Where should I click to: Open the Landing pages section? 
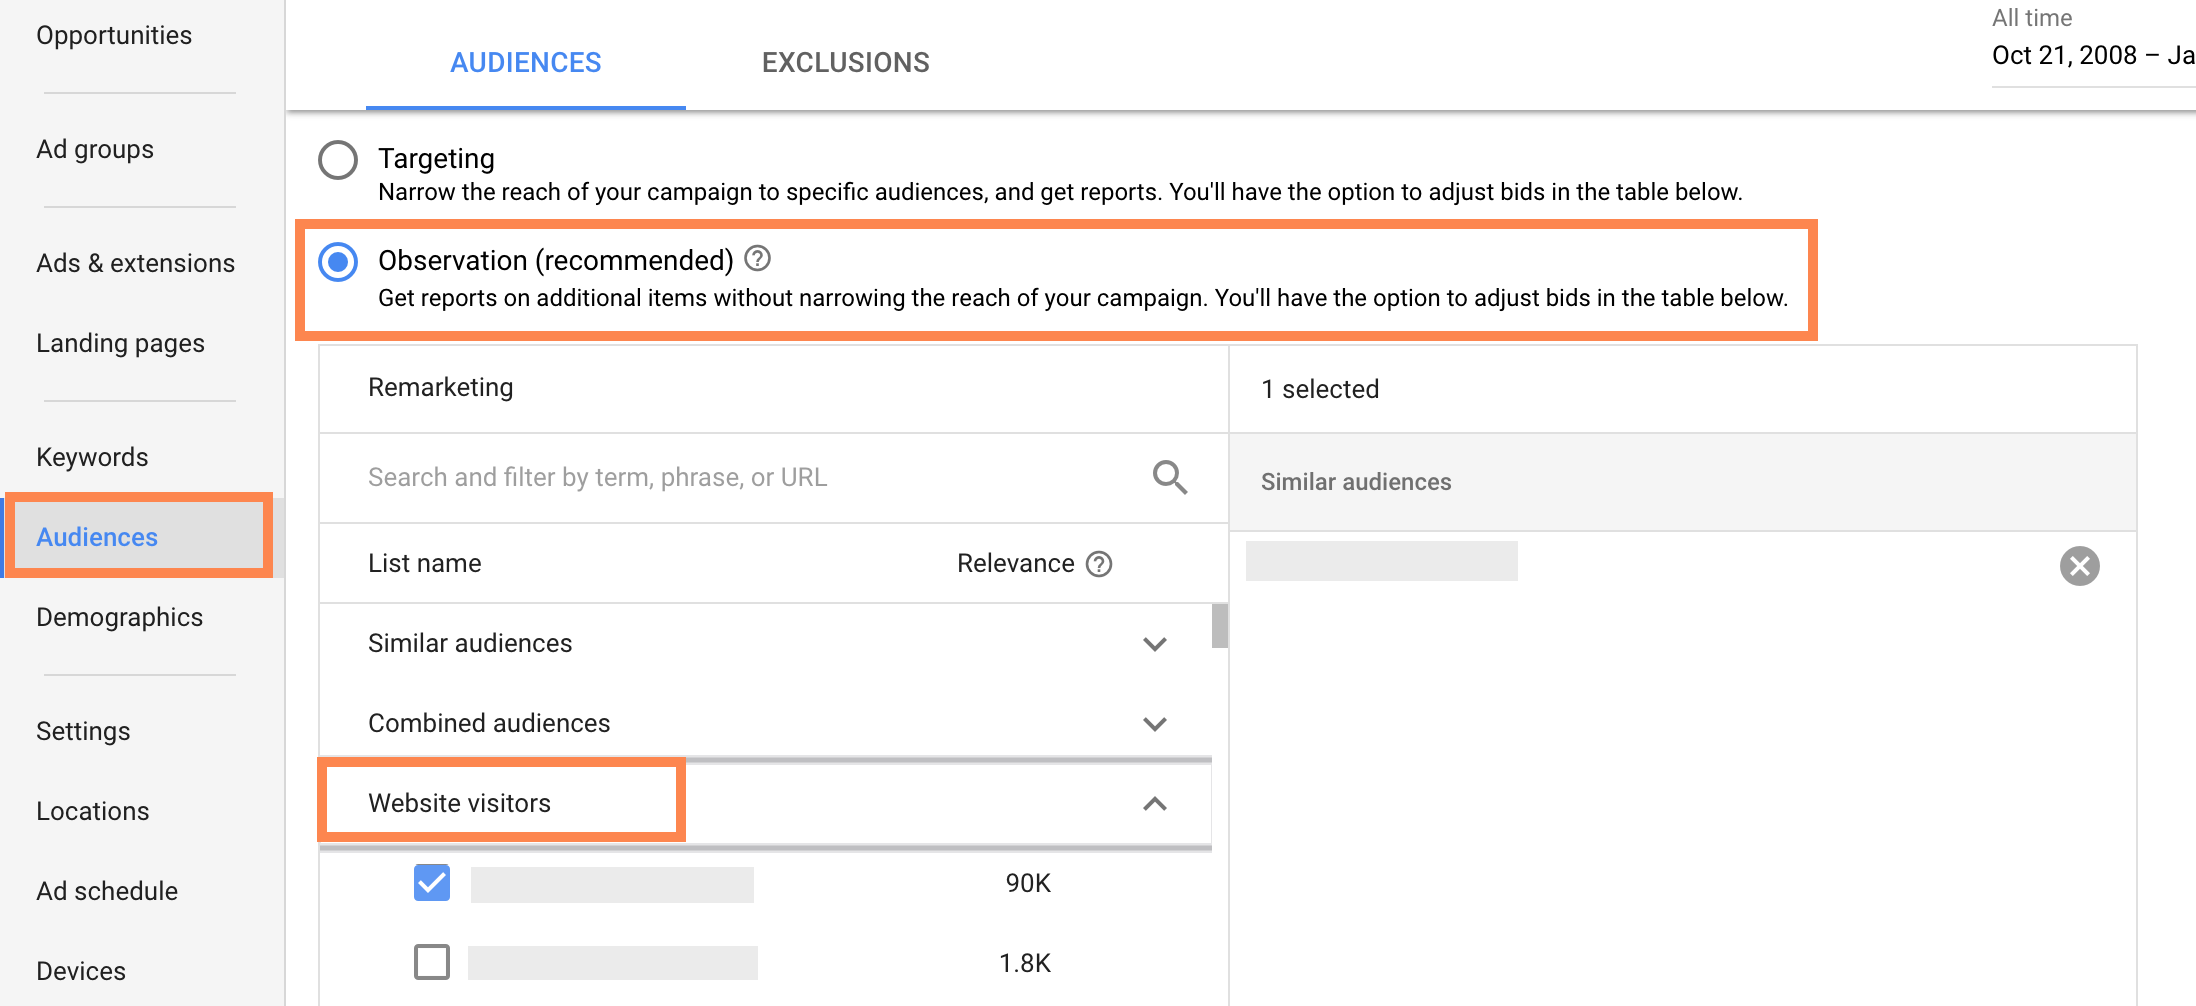coord(120,342)
